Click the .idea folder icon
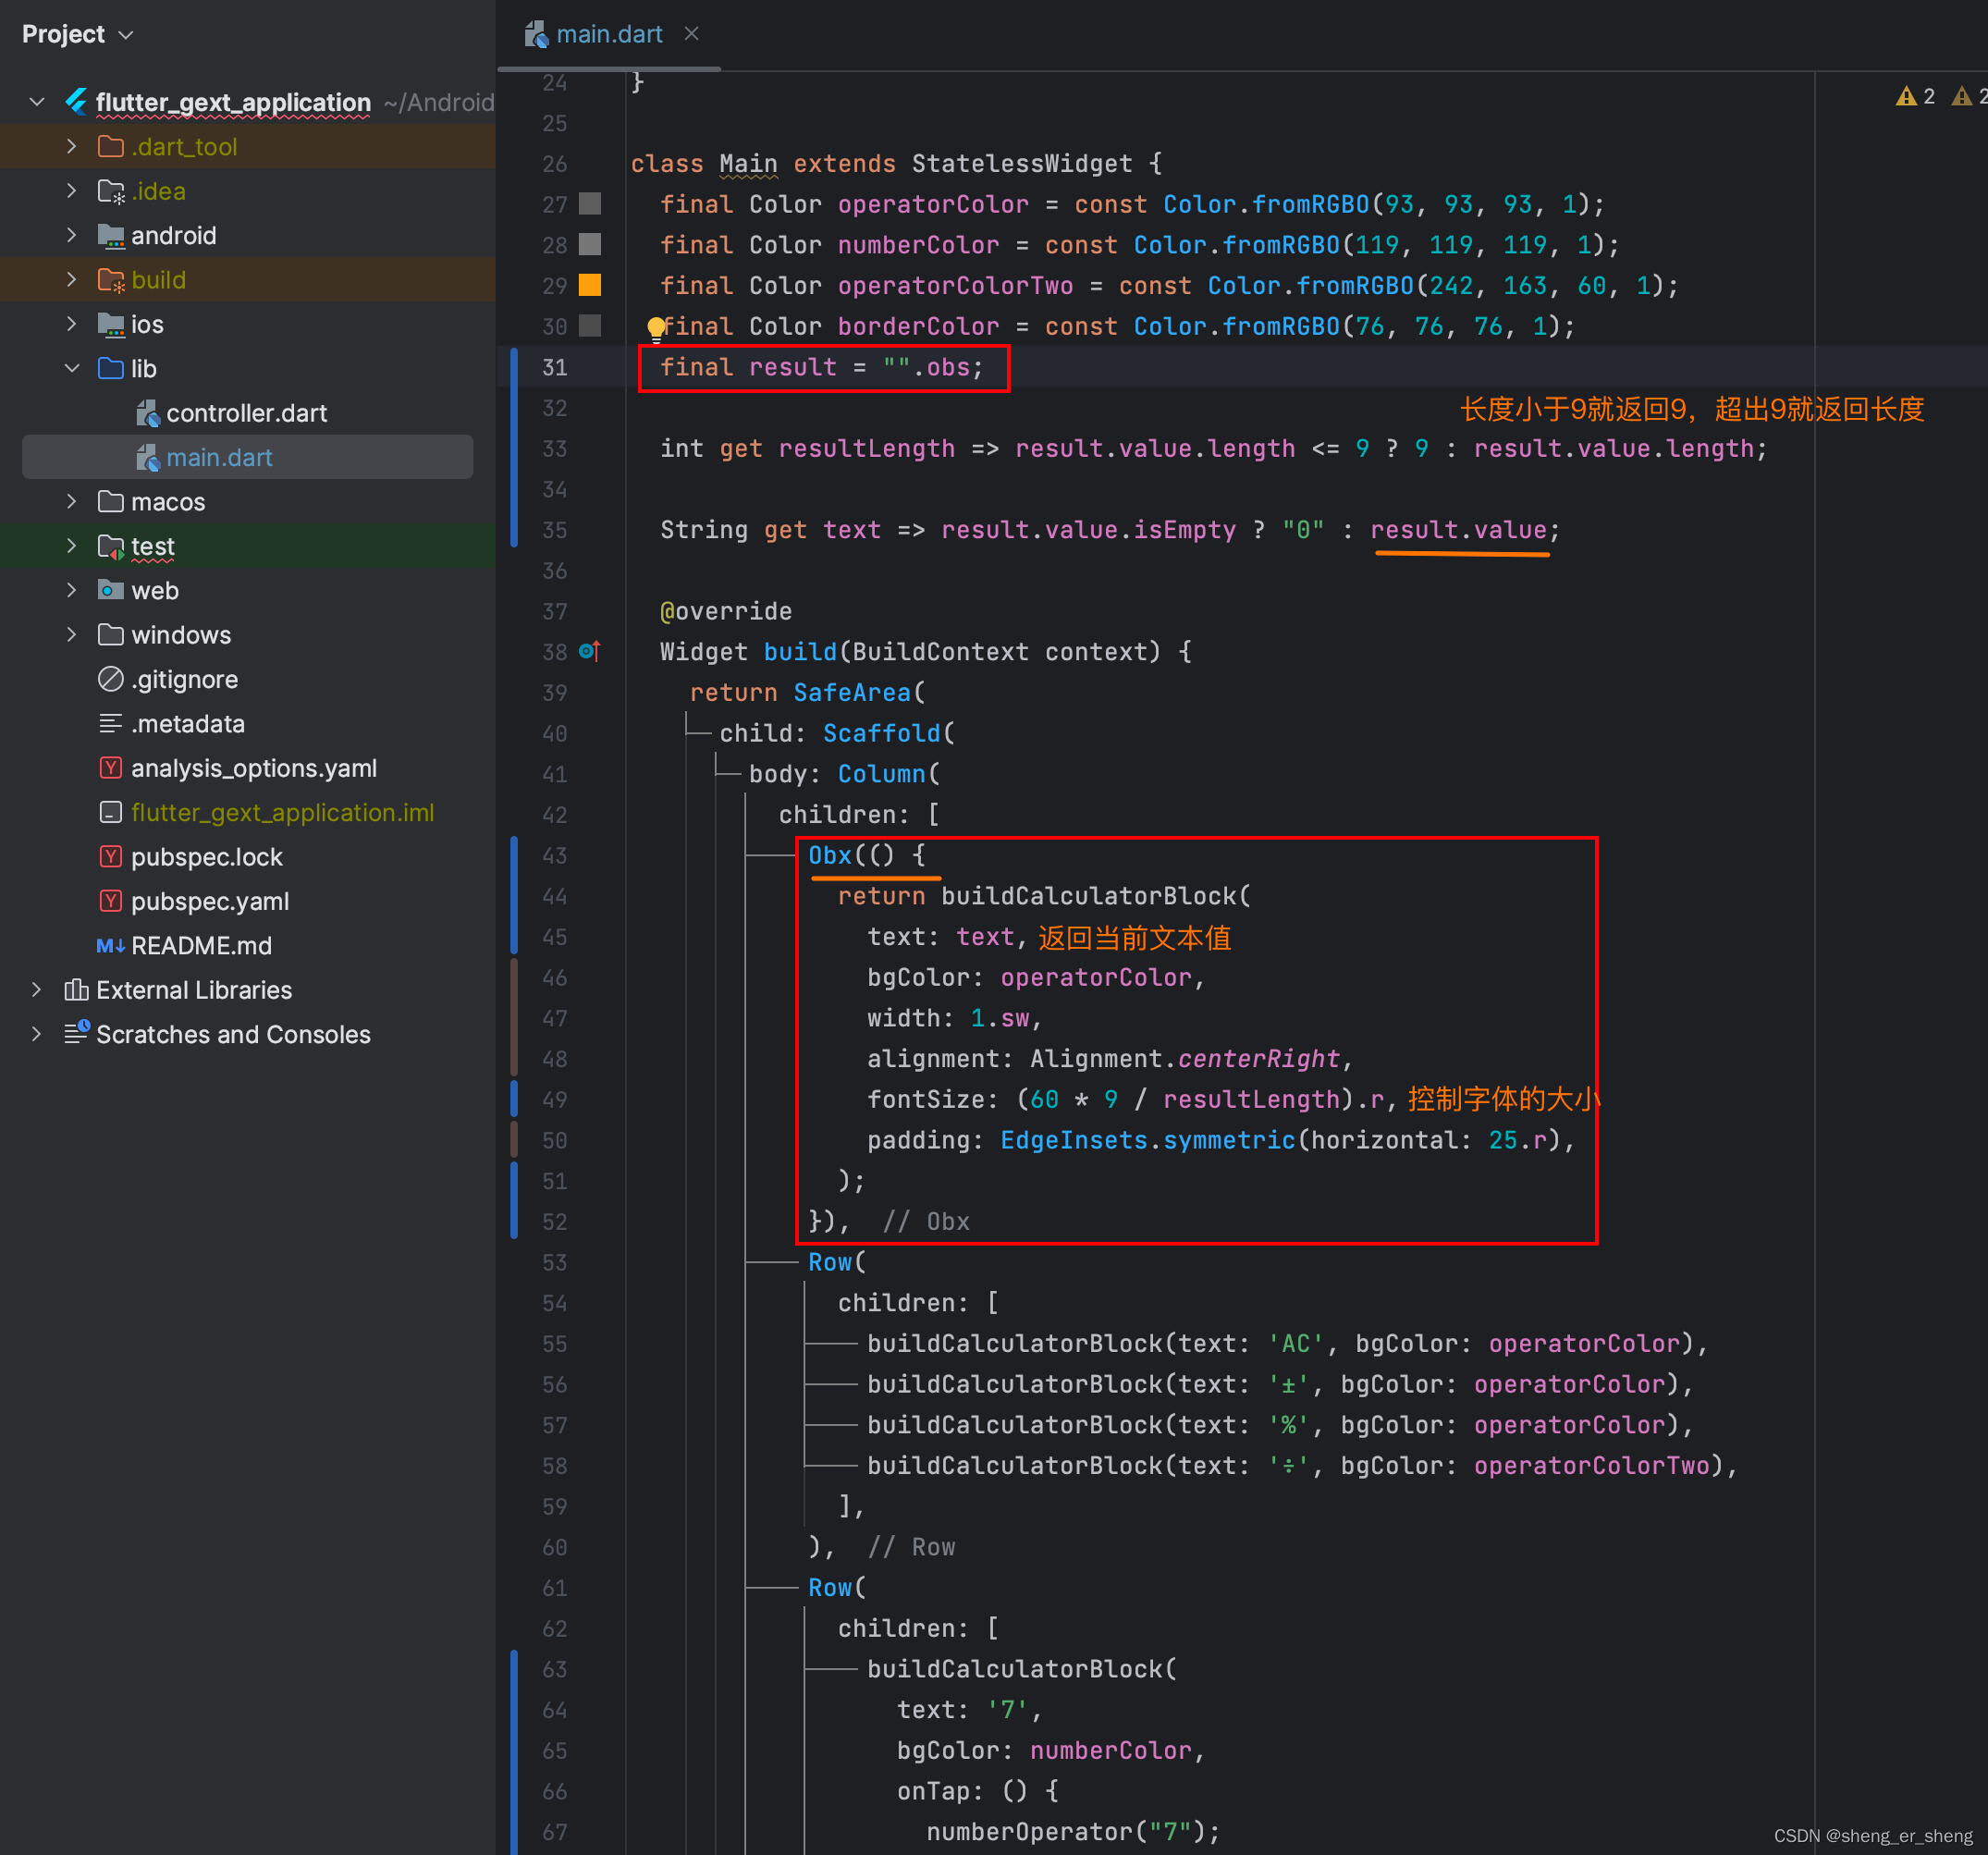 tap(111, 191)
